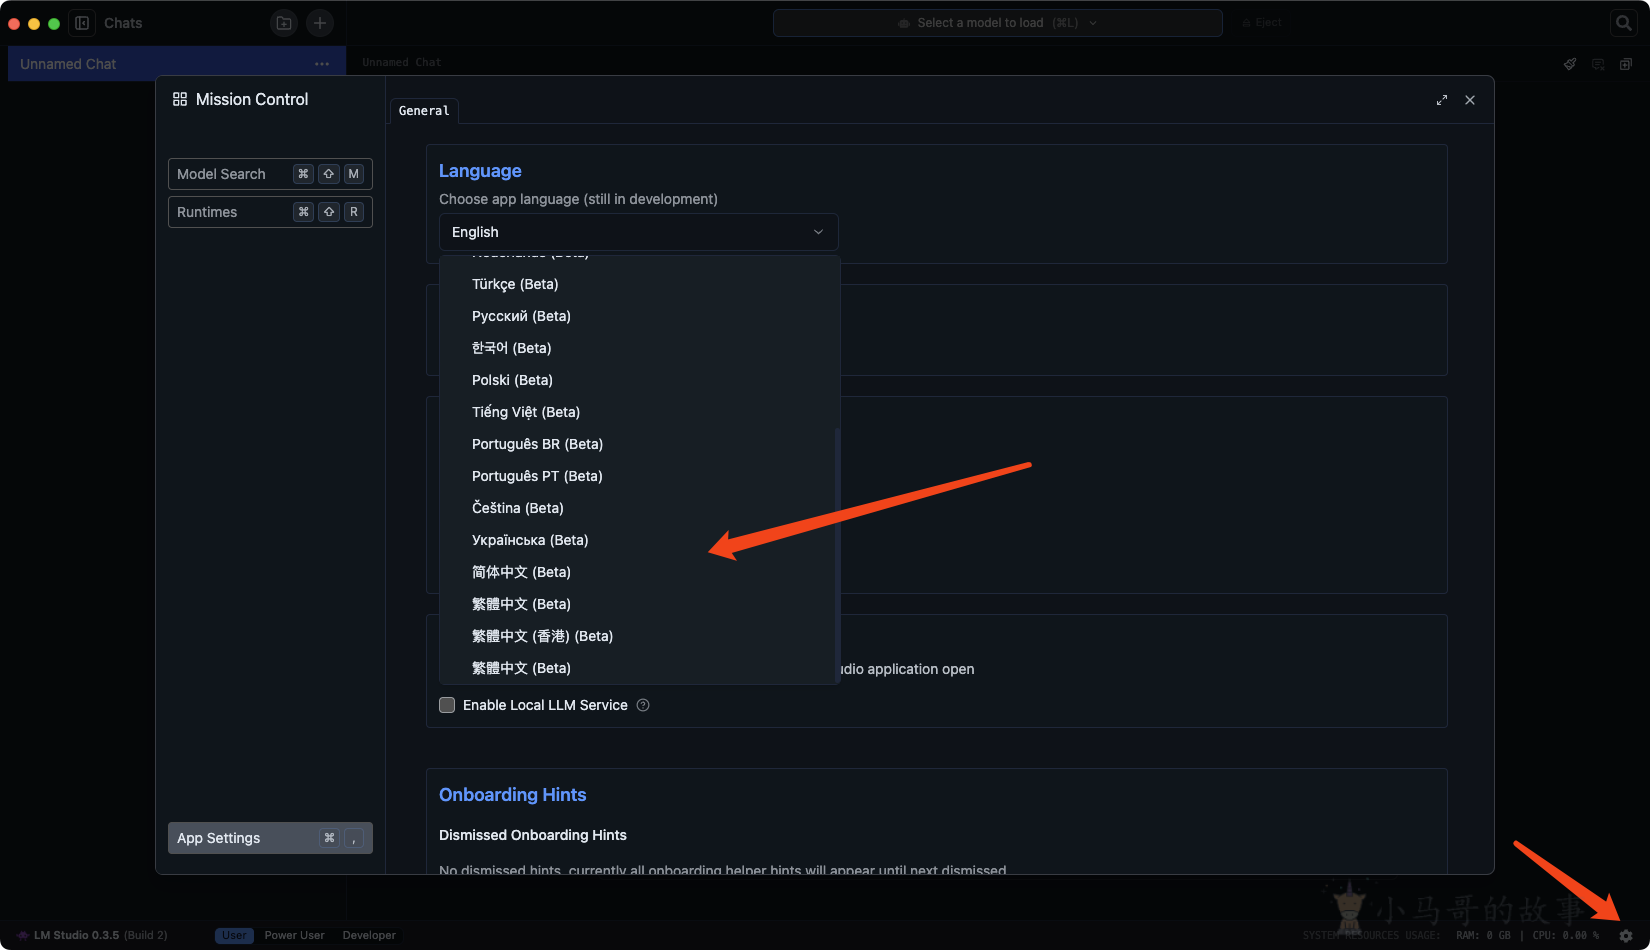Open Model Search in Mission Control
The height and width of the screenshot is (950, 1650).
(x=270, y=174)
